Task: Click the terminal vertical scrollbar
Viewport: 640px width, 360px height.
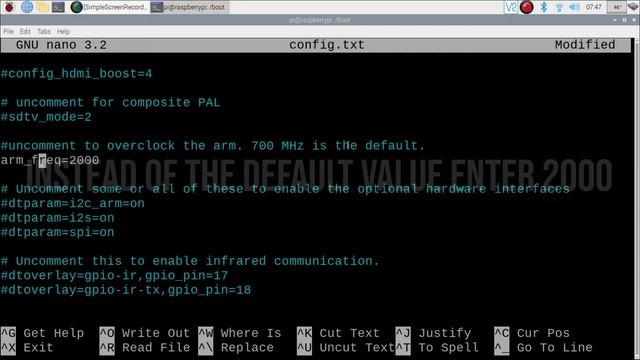Action: click(x=637, y=198)
